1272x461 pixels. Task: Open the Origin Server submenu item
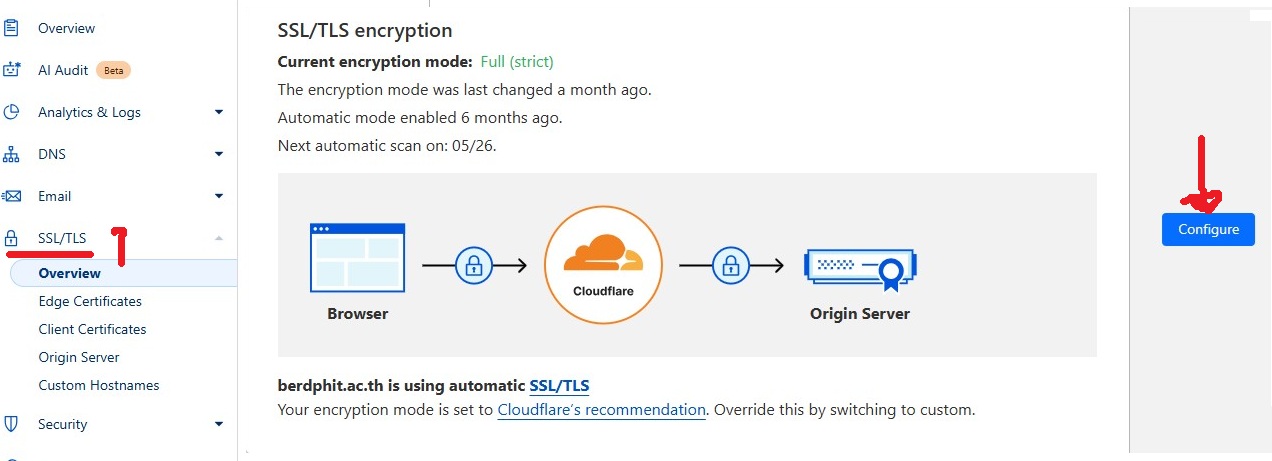point(79,357)
